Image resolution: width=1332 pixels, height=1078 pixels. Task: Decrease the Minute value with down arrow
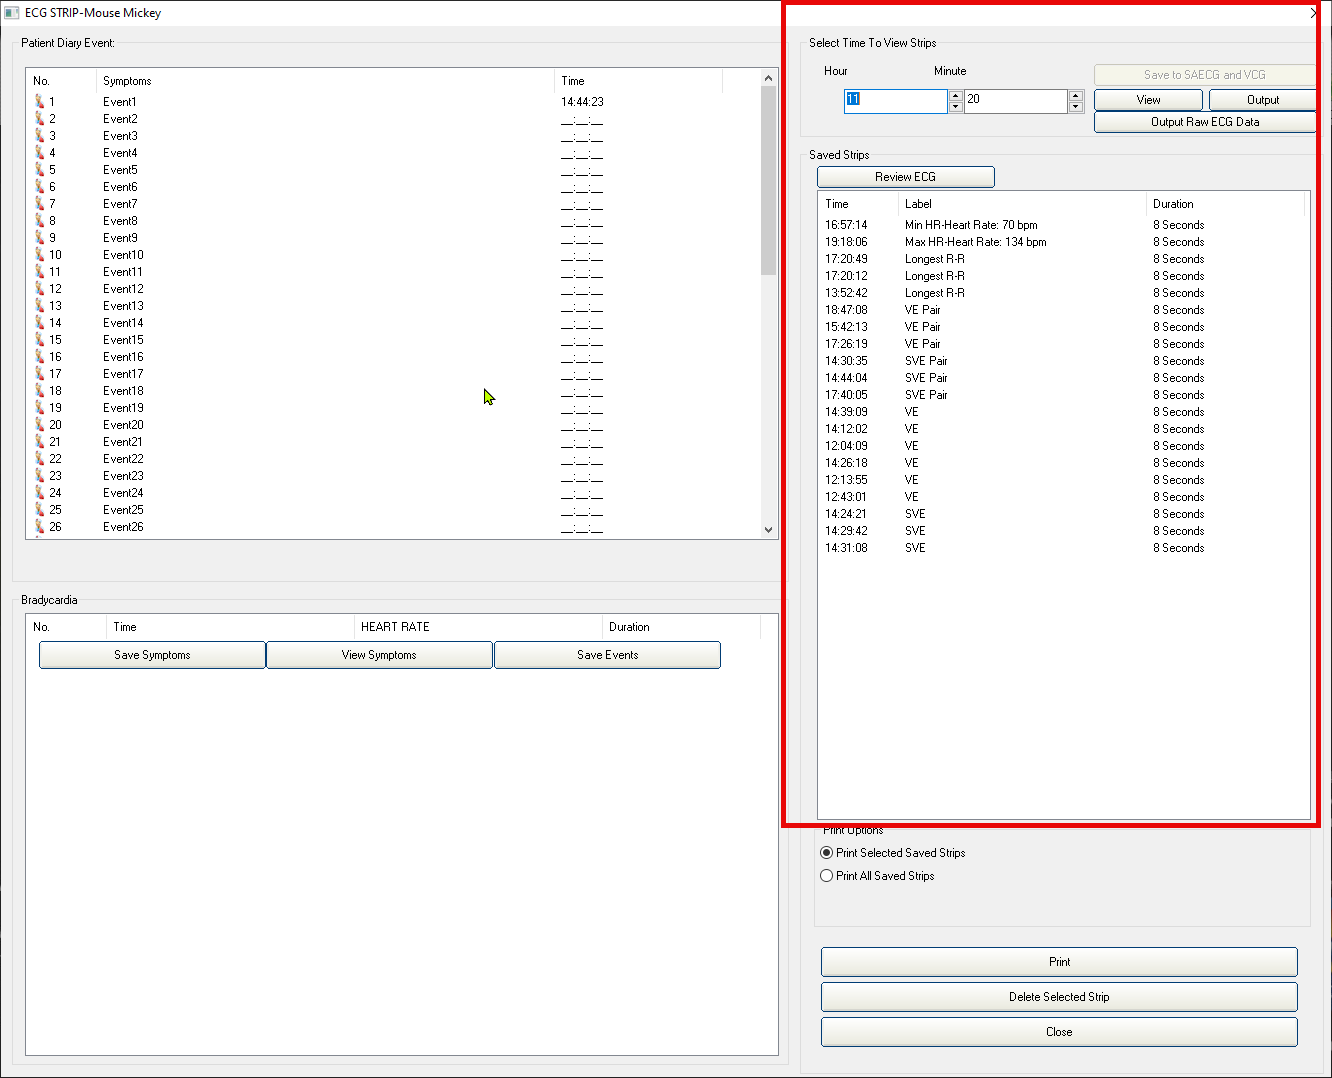click(1076, 106)
